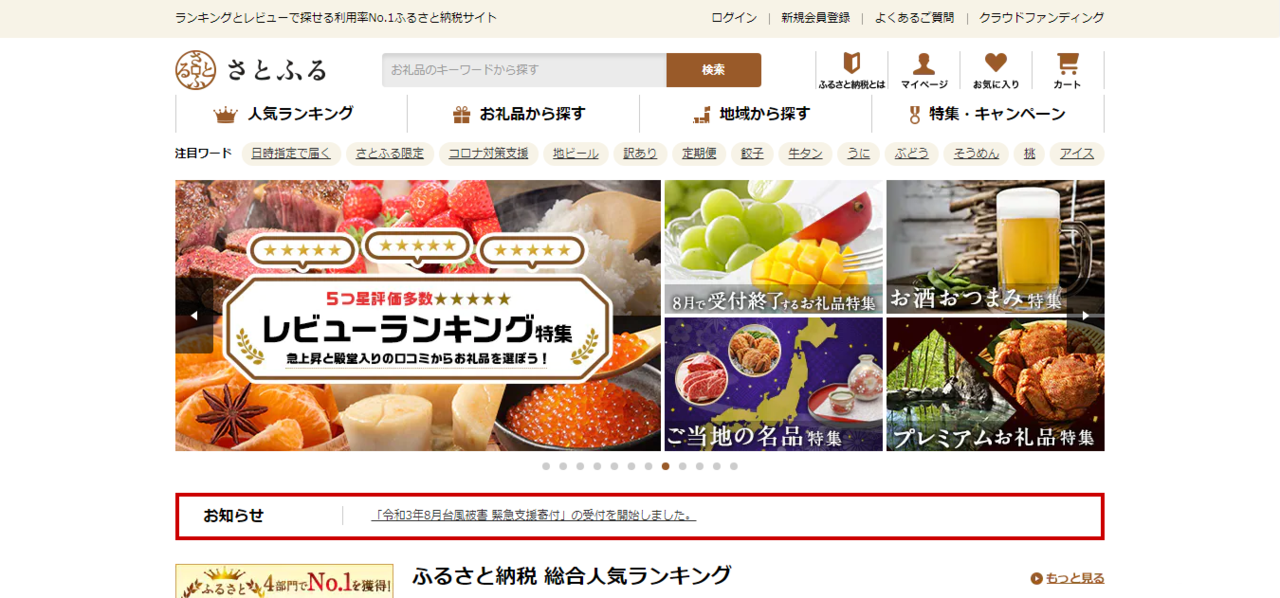The height and width of the screenshot is (598, 1280).
Task: Show next banner with right arrow
Action: (x=1085, y=316)
